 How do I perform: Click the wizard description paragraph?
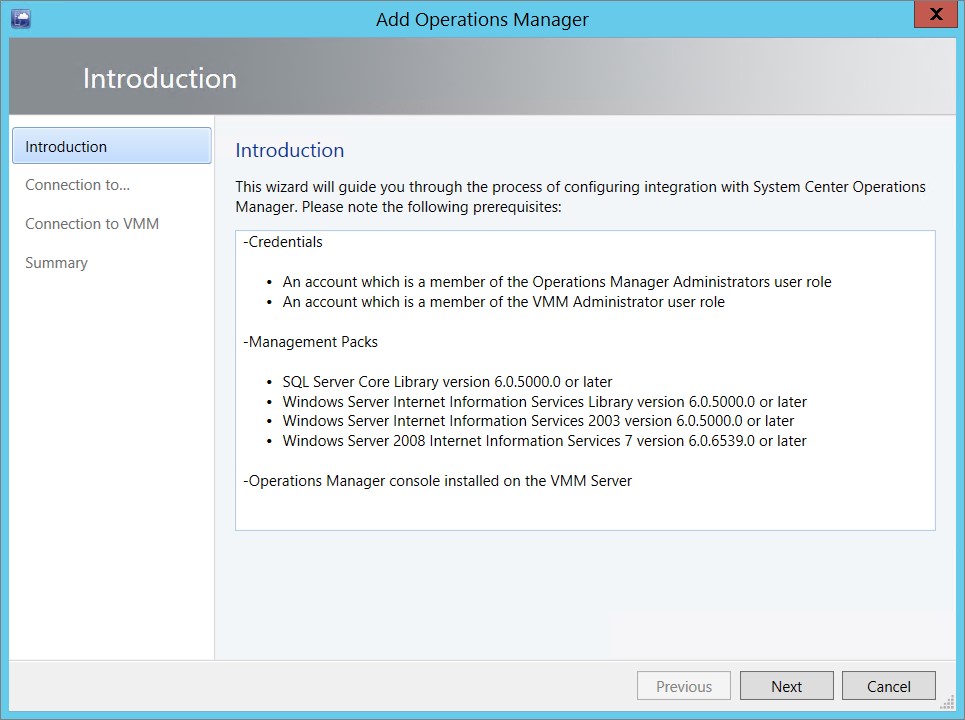coord(580,196)
